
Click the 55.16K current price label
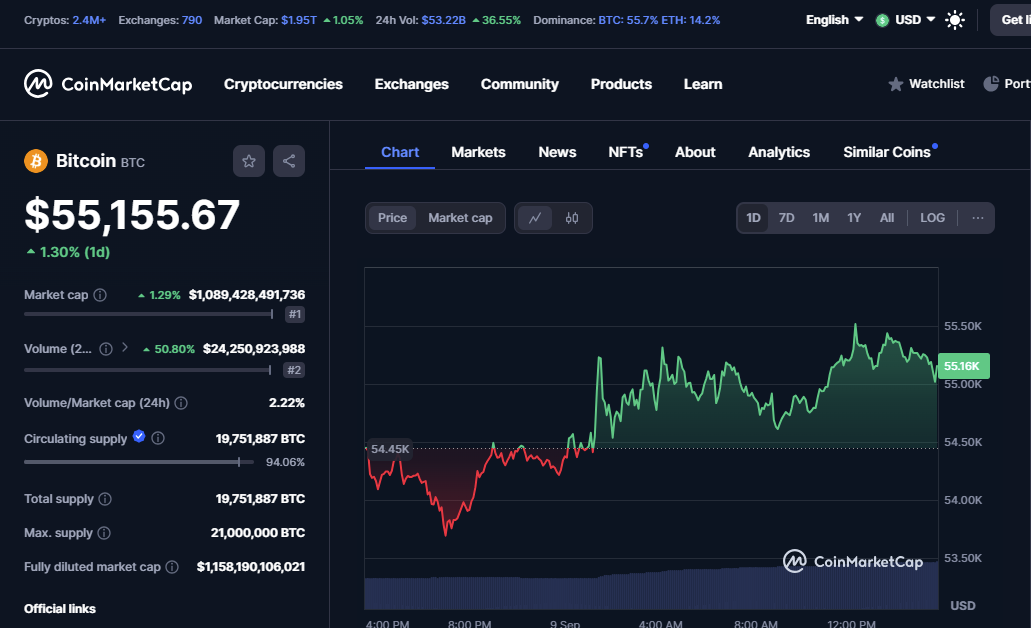click(x=963, y=366)
